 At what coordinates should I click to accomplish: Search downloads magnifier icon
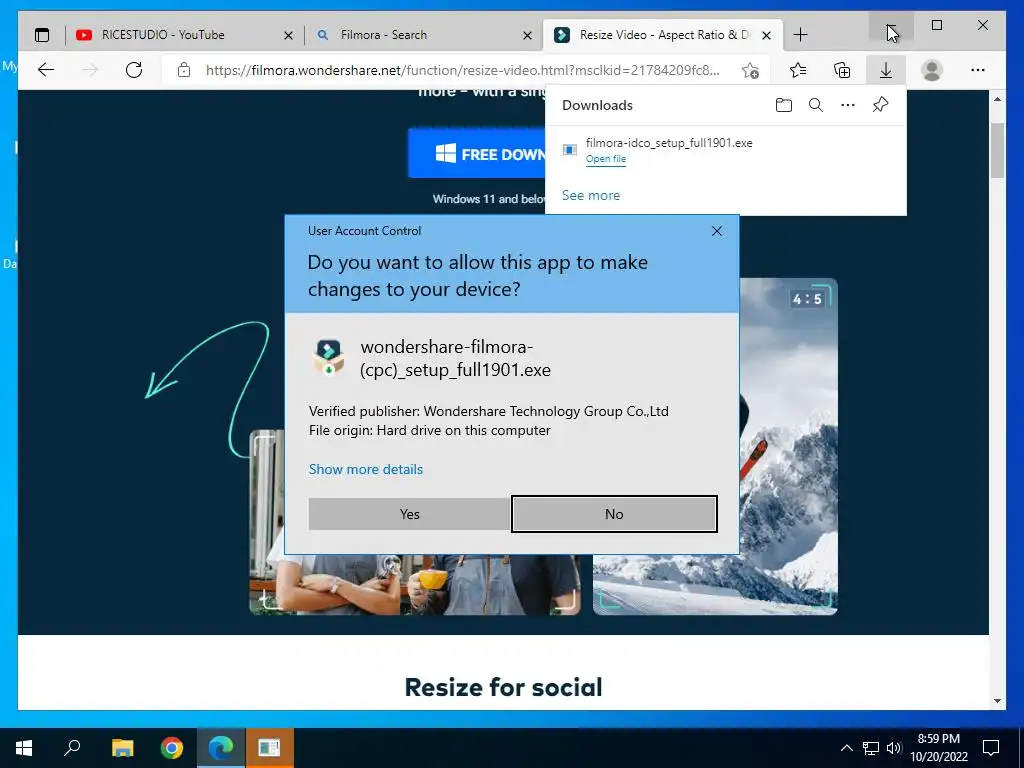tap(816, 105)
